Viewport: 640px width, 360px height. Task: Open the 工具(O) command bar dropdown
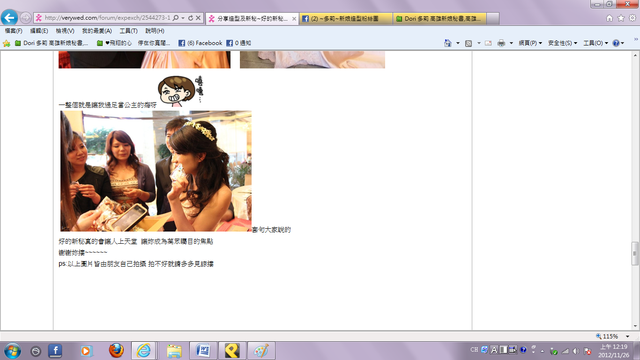pos(596,43)
